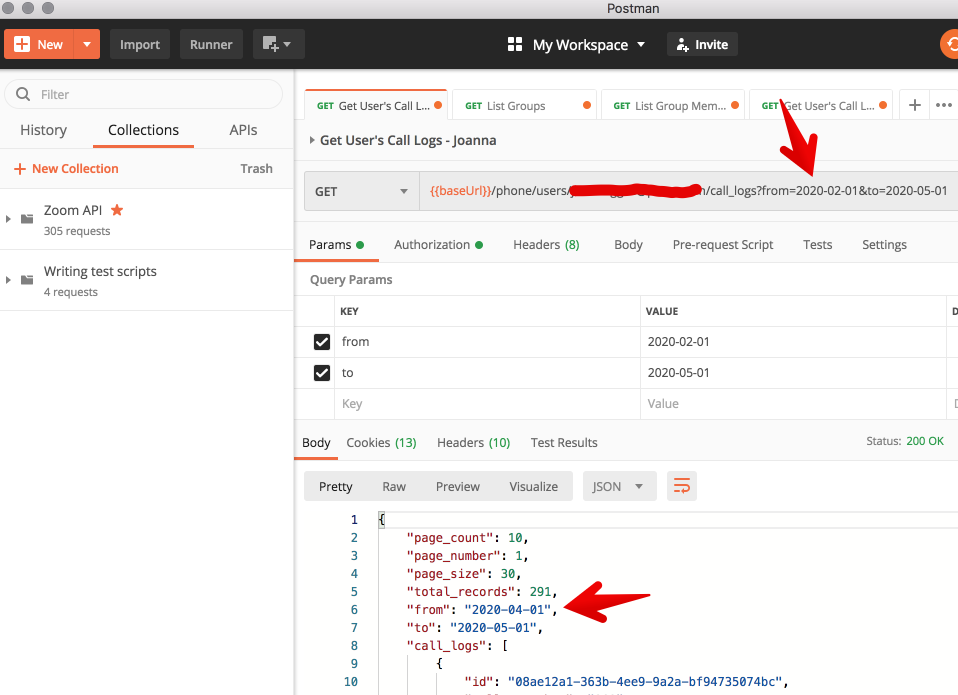
Task: Click the orange sync icon
Action: pyautogui.click(x=949, y=45)
